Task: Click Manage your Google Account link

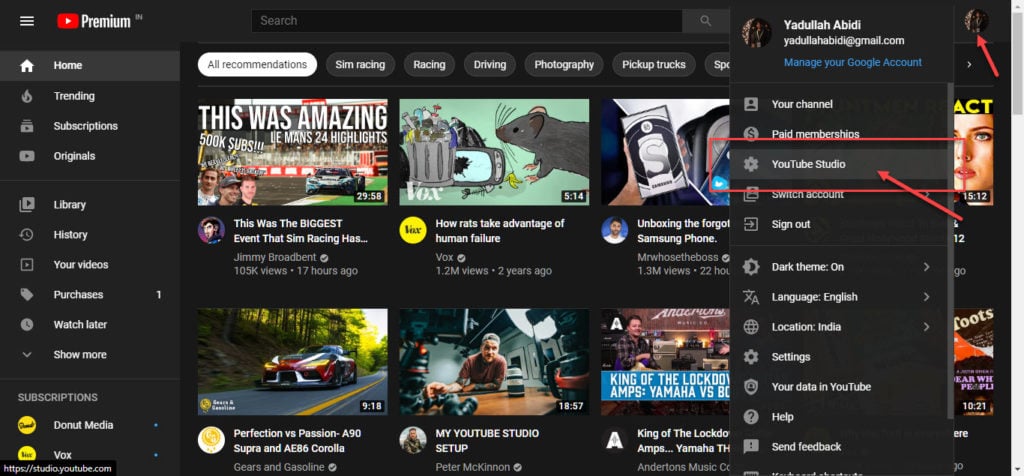Action: (x=853, y=63)
